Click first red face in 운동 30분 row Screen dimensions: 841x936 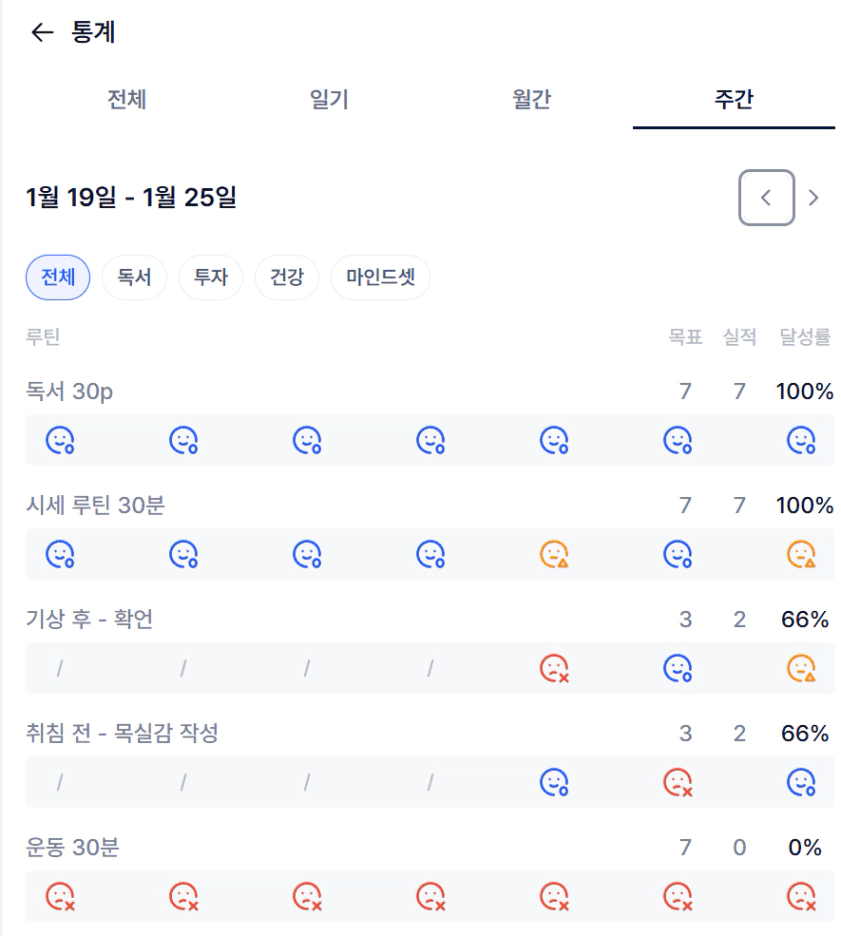(61, 897)
